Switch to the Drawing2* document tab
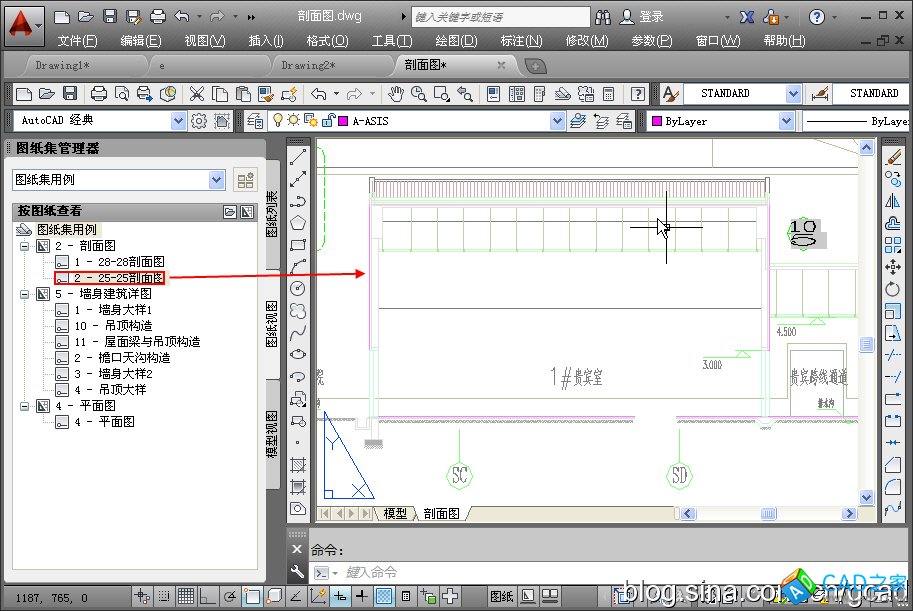 (x=308, y=65)
